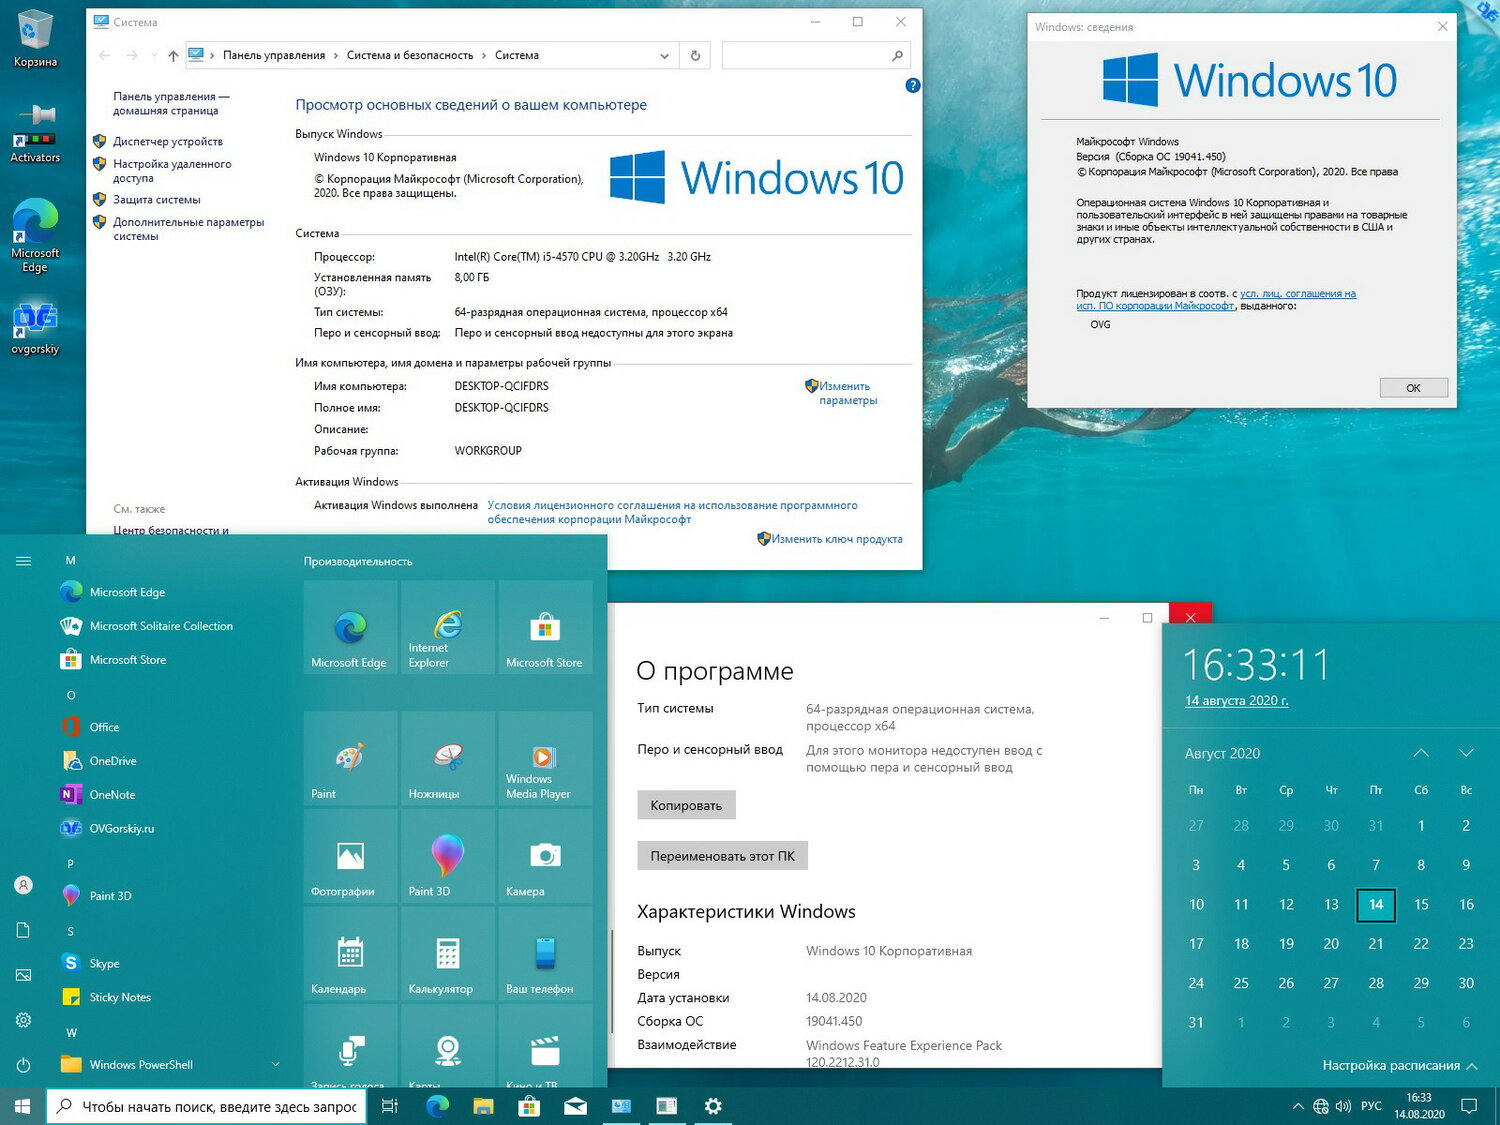Click the System window search field
1500x1125 pixels.
[x=815, y=56]
